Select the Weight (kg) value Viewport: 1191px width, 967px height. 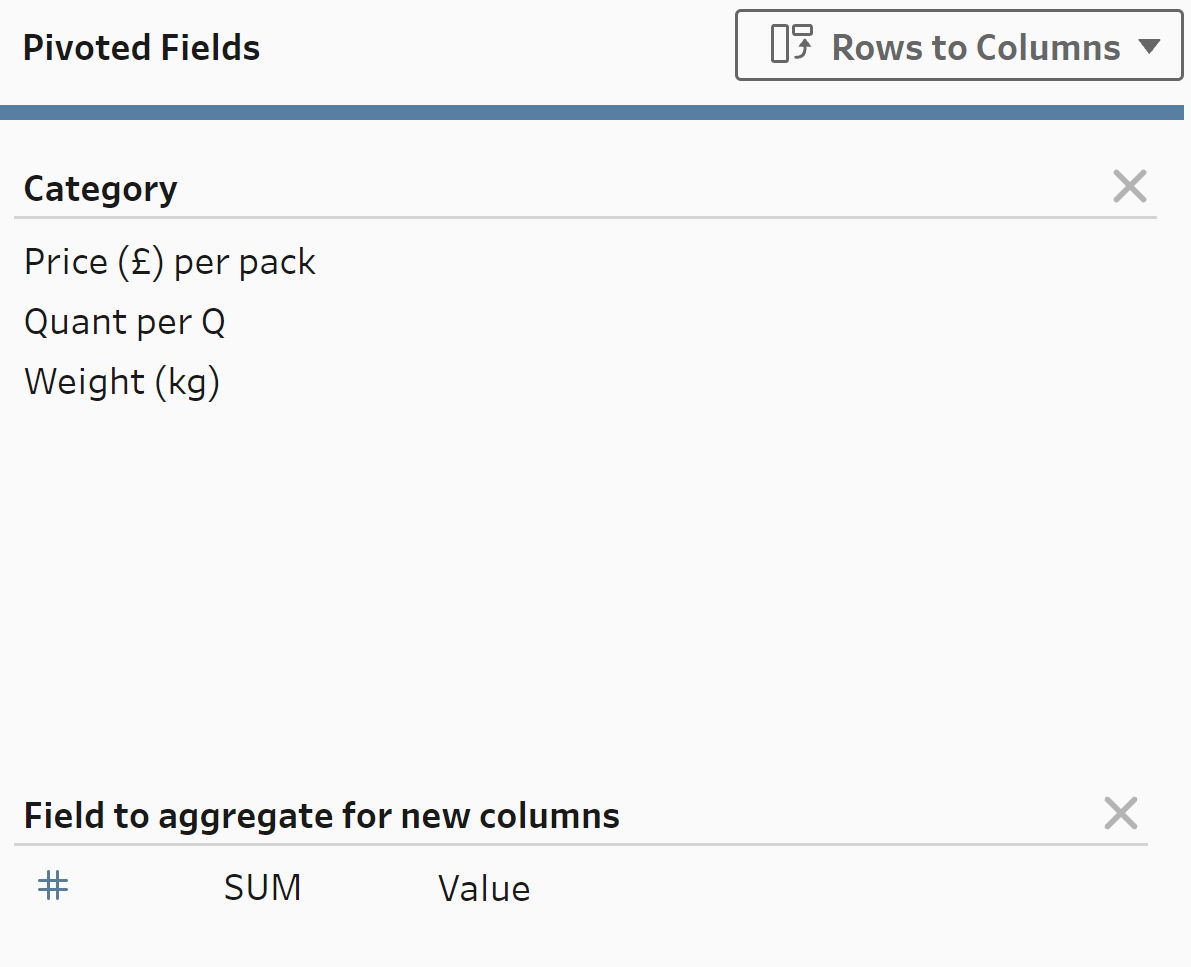(122, 382)
